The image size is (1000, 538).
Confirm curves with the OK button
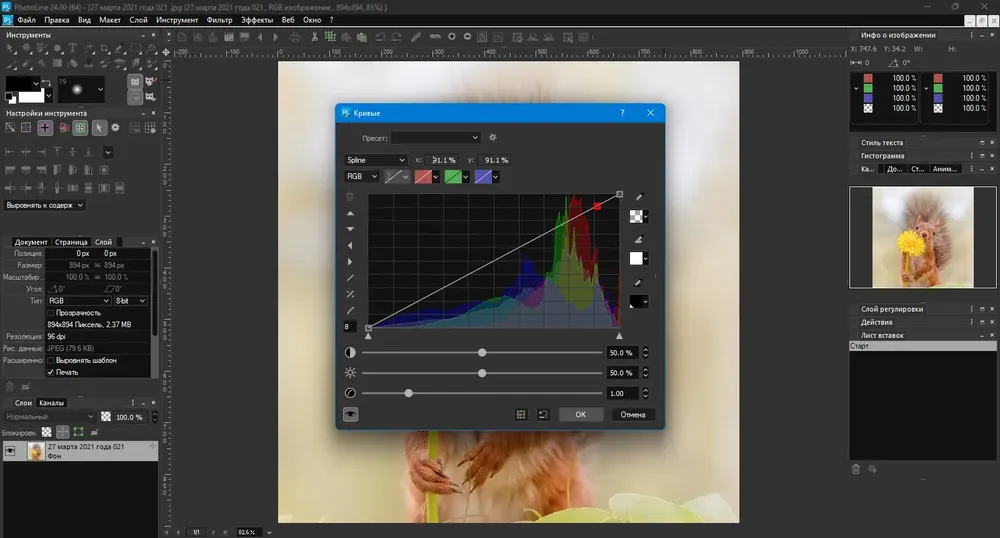click(x=580, y=414)
